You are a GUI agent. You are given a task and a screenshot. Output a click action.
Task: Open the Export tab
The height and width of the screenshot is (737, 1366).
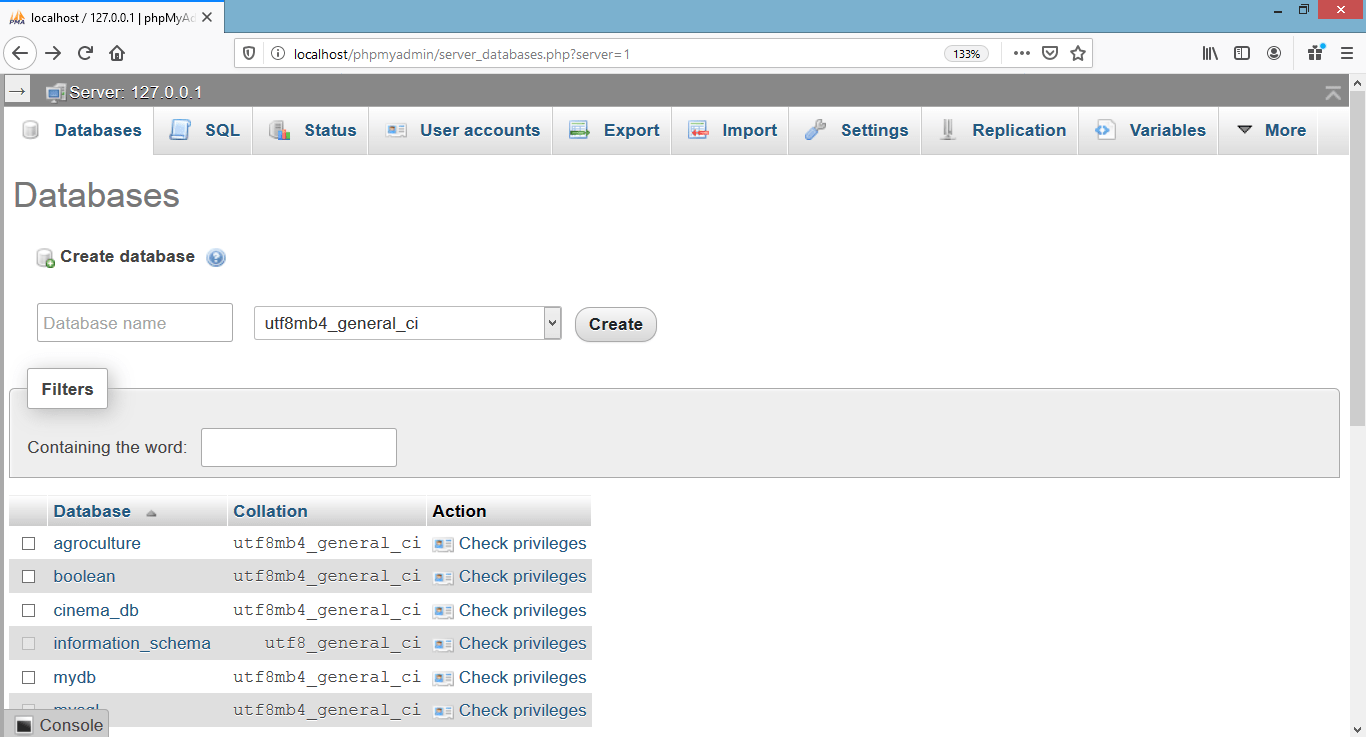click(613, 130)
